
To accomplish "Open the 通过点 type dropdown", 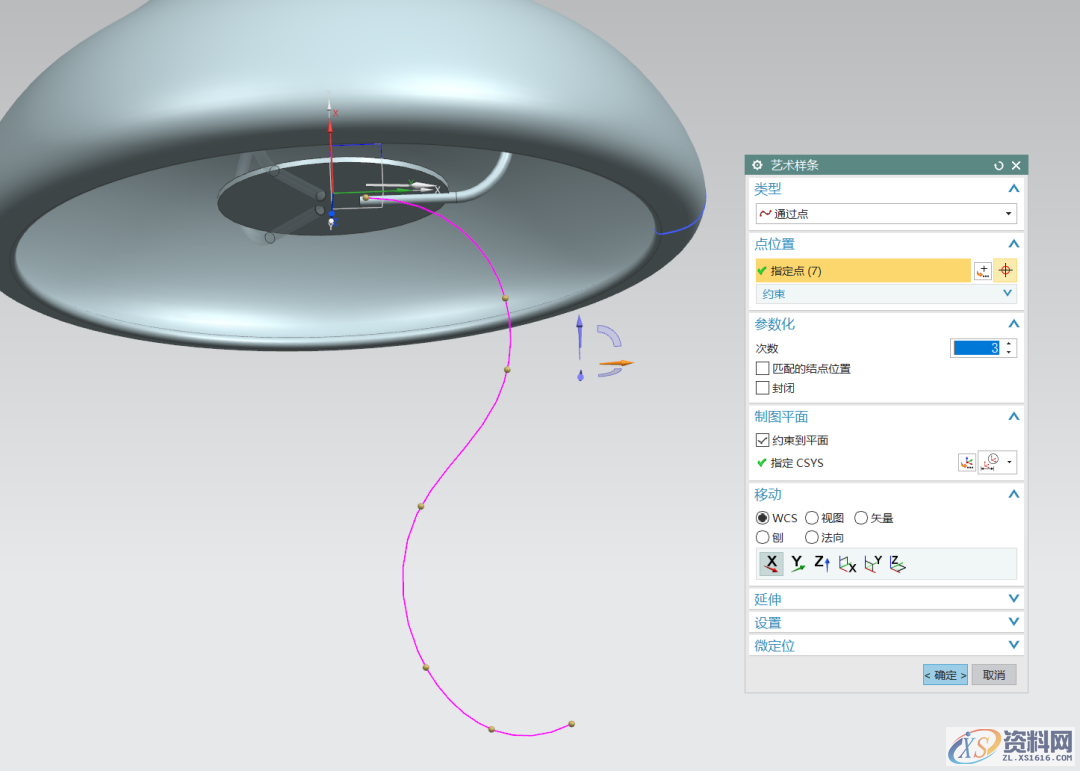I will coord(886,214).
